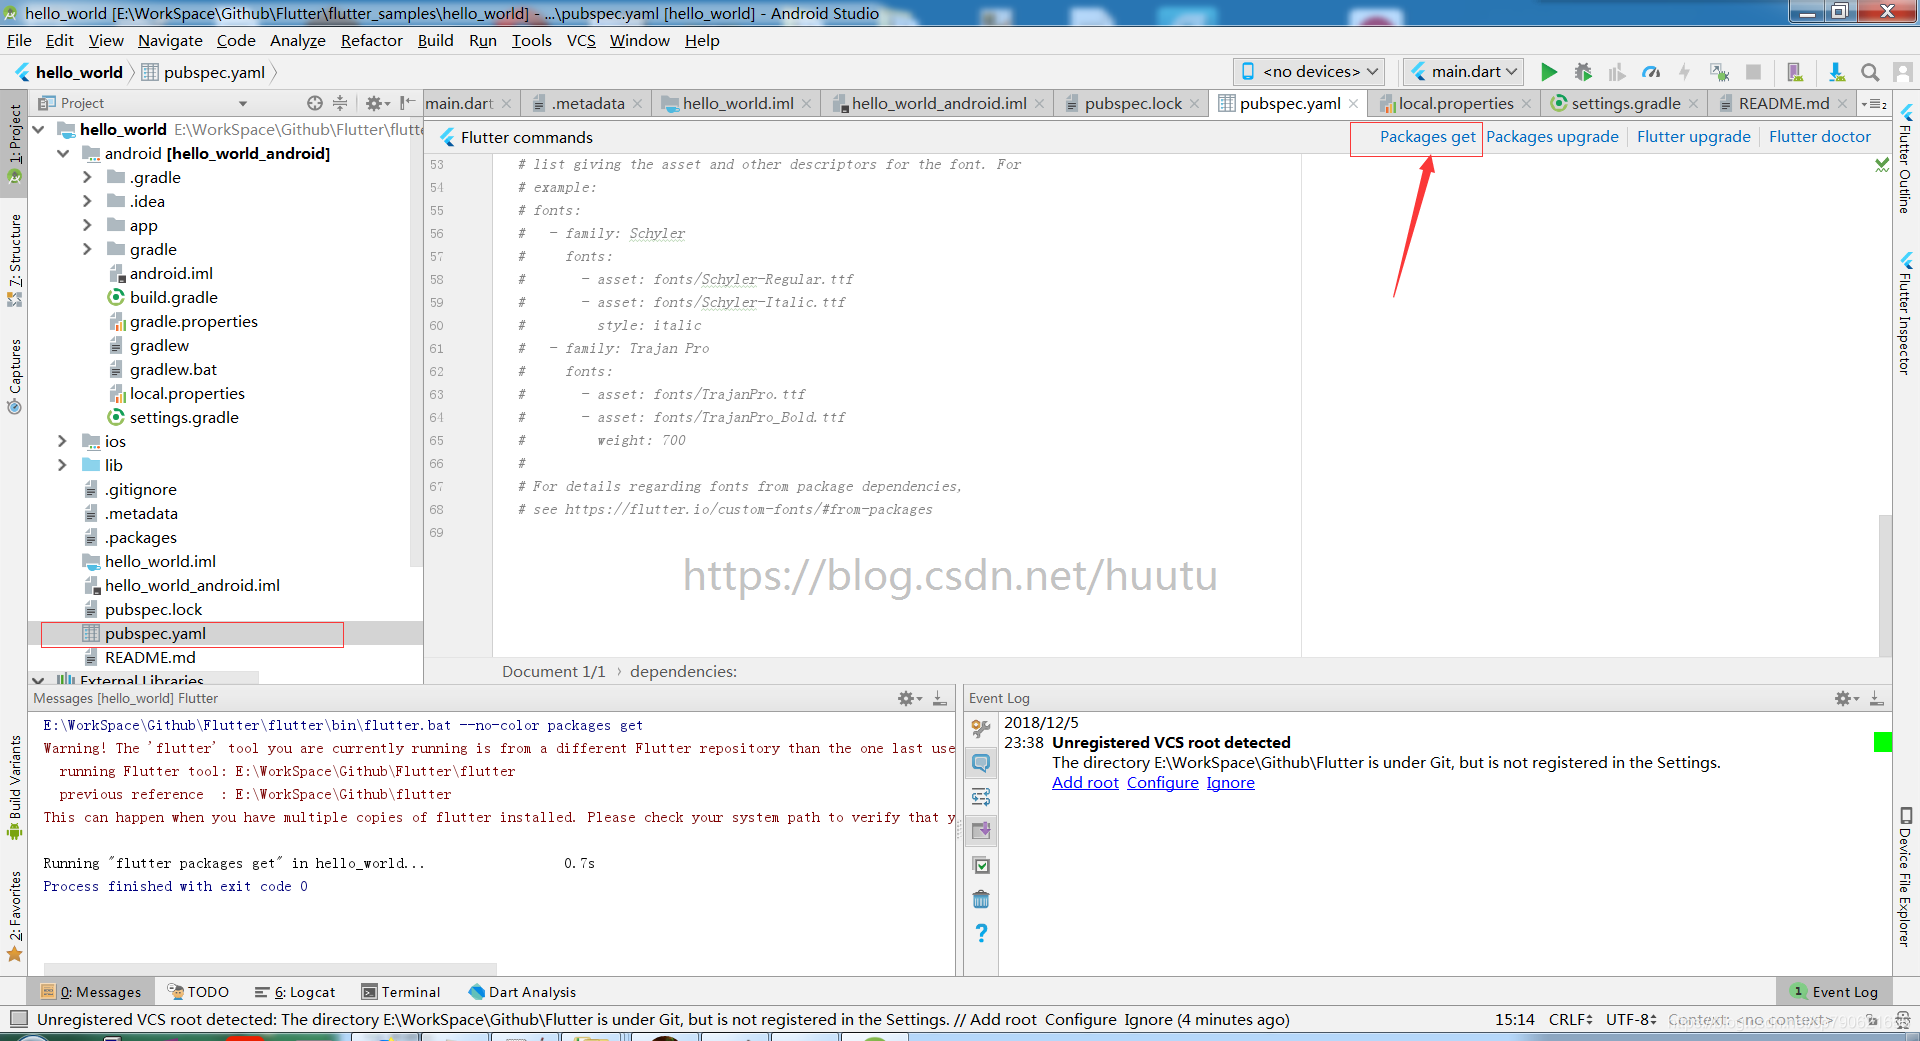Collapse the android module folder
The width and height of the screenshot is (1920, 1041).
(63, 153)
